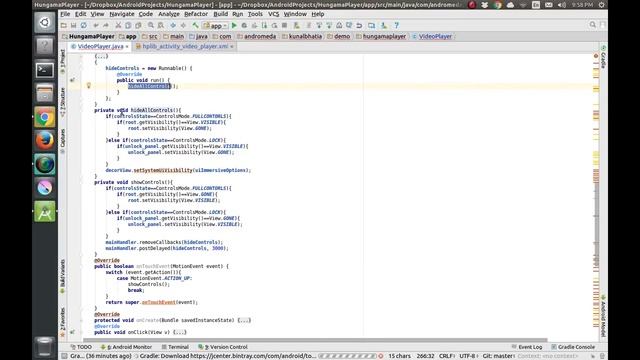Toggle the Build Variants tool window
Screen dimensions: 640x360
click(62, 276)
